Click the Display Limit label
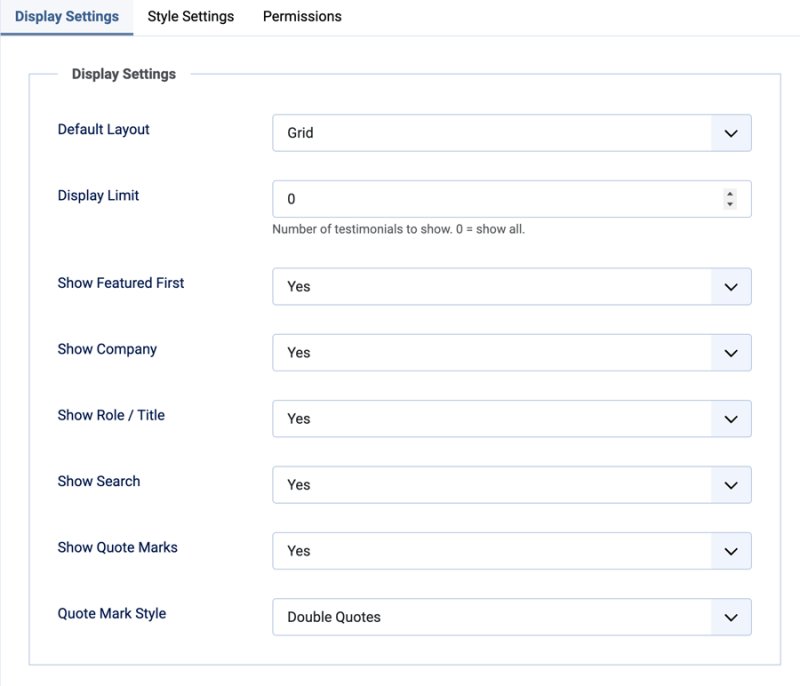 point(98,196)
